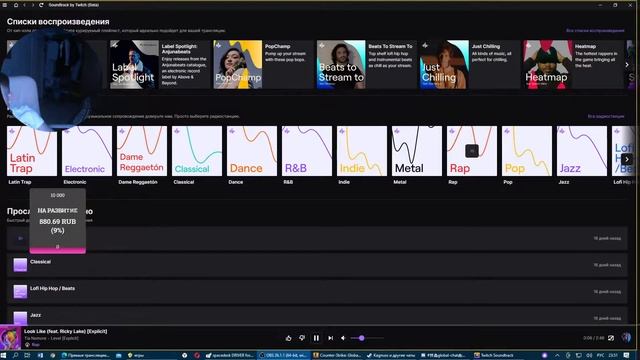Open the Windows Start menu
Screen dimensions: 640x360
coord(4,356)
